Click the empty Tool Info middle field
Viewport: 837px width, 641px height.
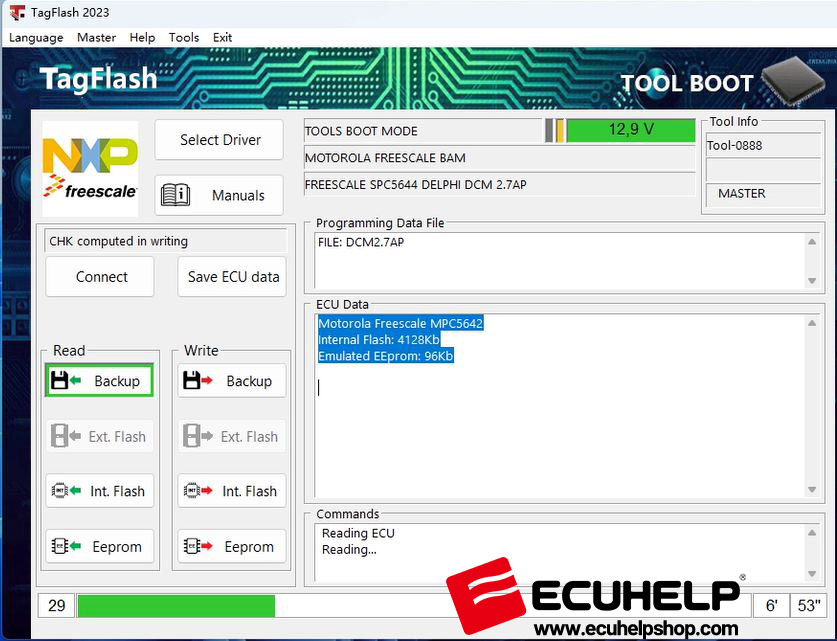pos(763,170)
